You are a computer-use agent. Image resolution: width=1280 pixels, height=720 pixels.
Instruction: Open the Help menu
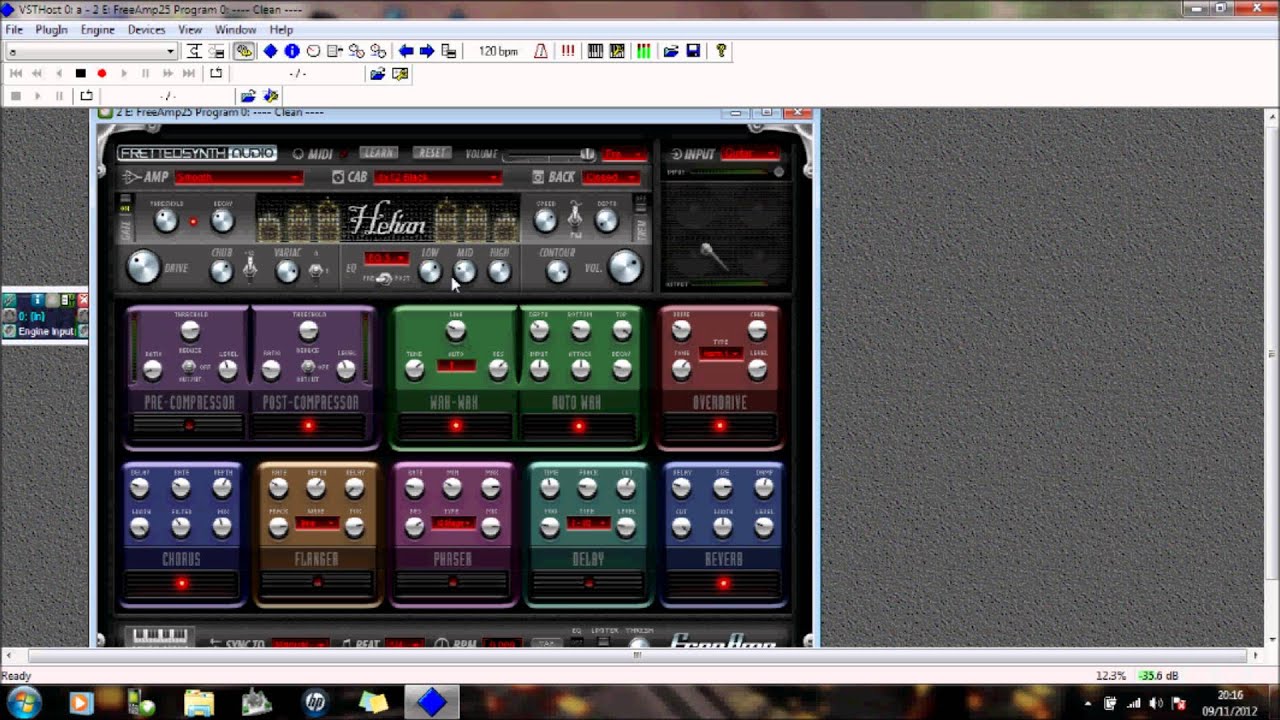(x=281, y=30)
